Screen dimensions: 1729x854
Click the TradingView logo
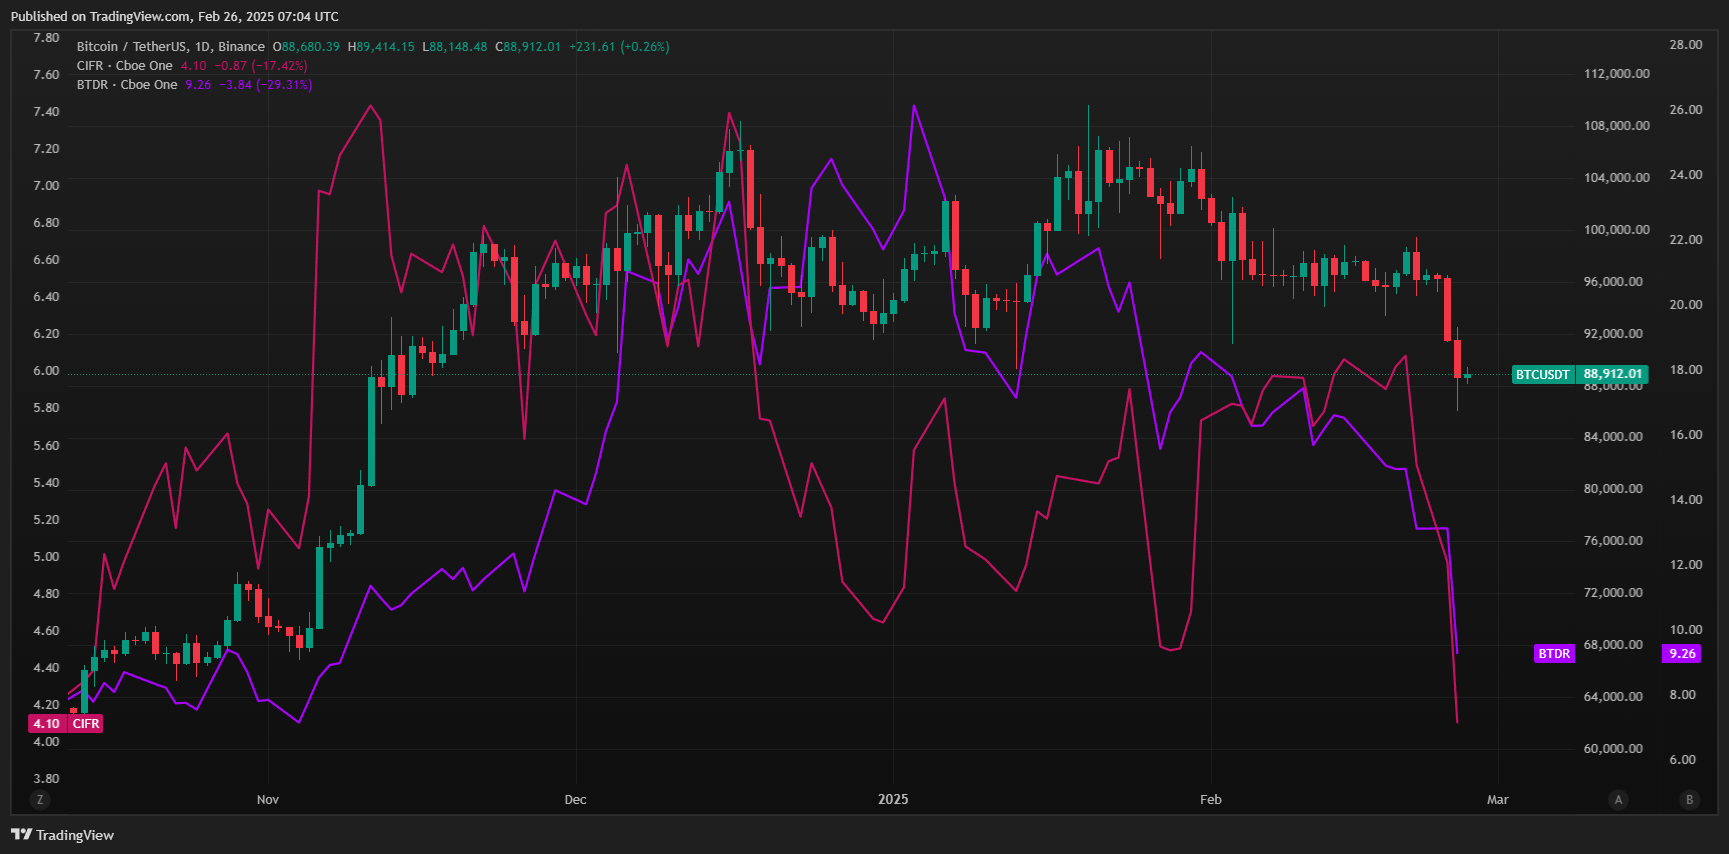tap(62, 835)
